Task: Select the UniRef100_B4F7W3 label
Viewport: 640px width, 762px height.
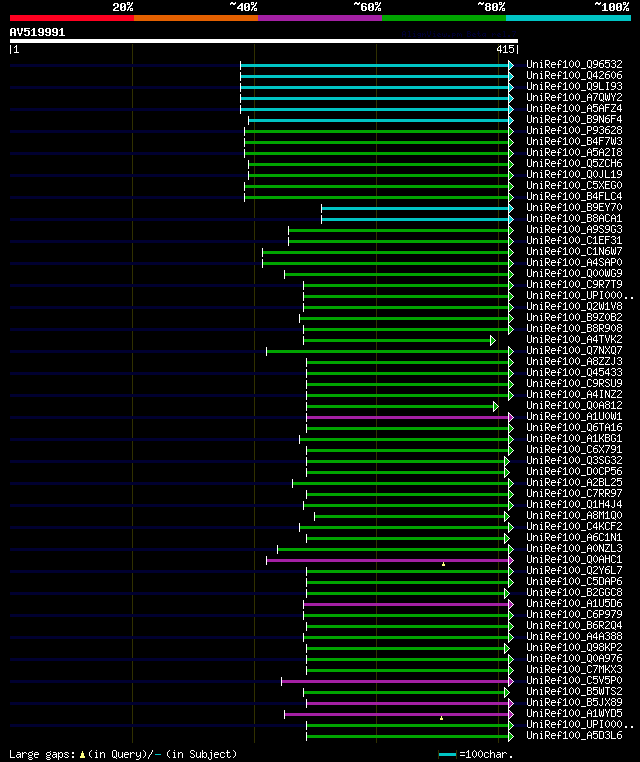Action: pyautogui.click(x=574, y=141)
